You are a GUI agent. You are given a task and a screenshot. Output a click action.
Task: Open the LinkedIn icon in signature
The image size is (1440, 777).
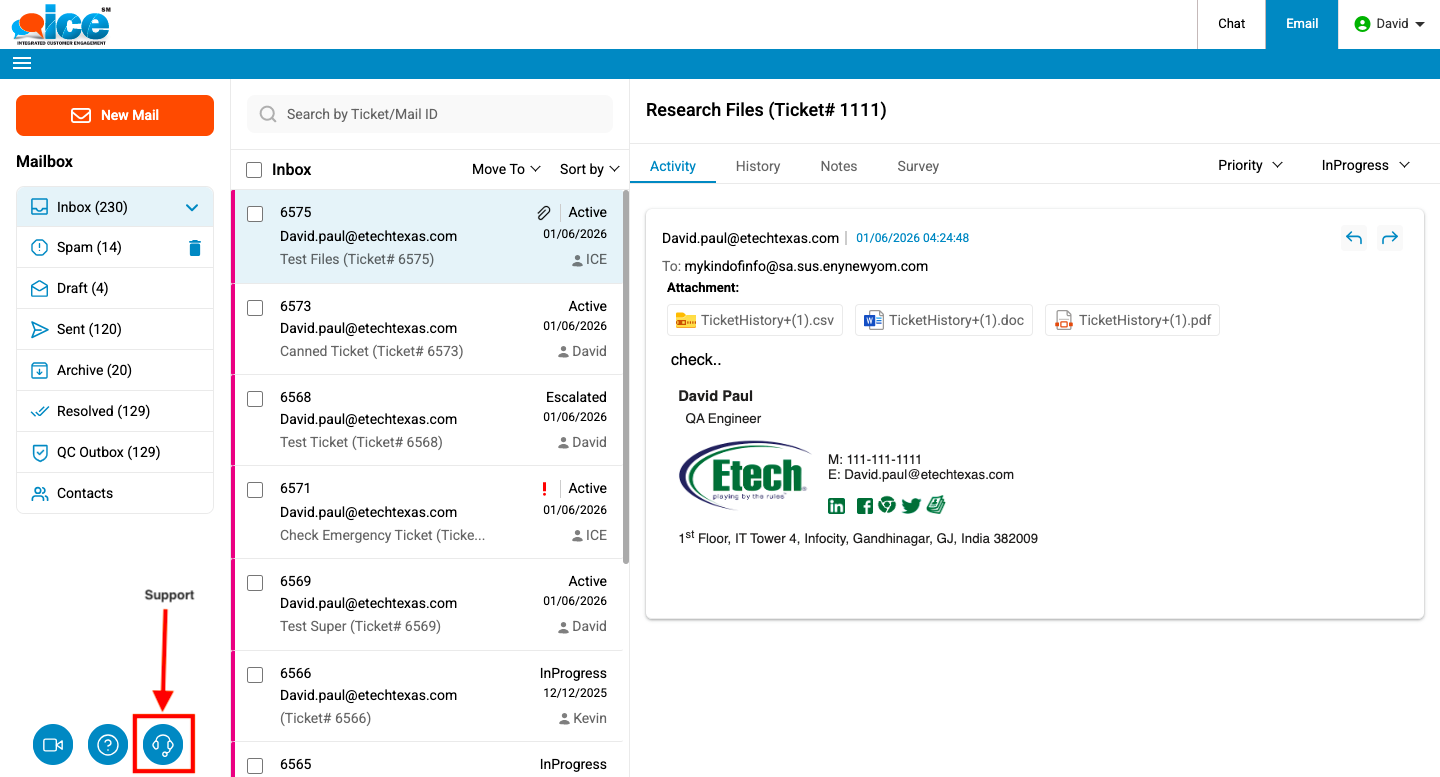(837, 506)
